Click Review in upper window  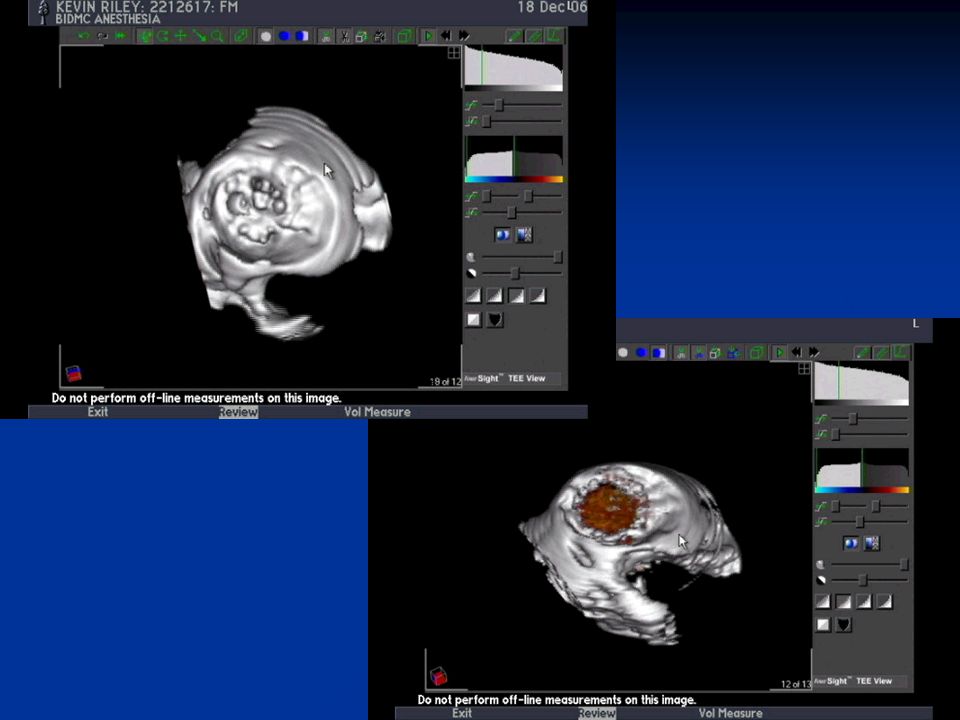(238, 412)
